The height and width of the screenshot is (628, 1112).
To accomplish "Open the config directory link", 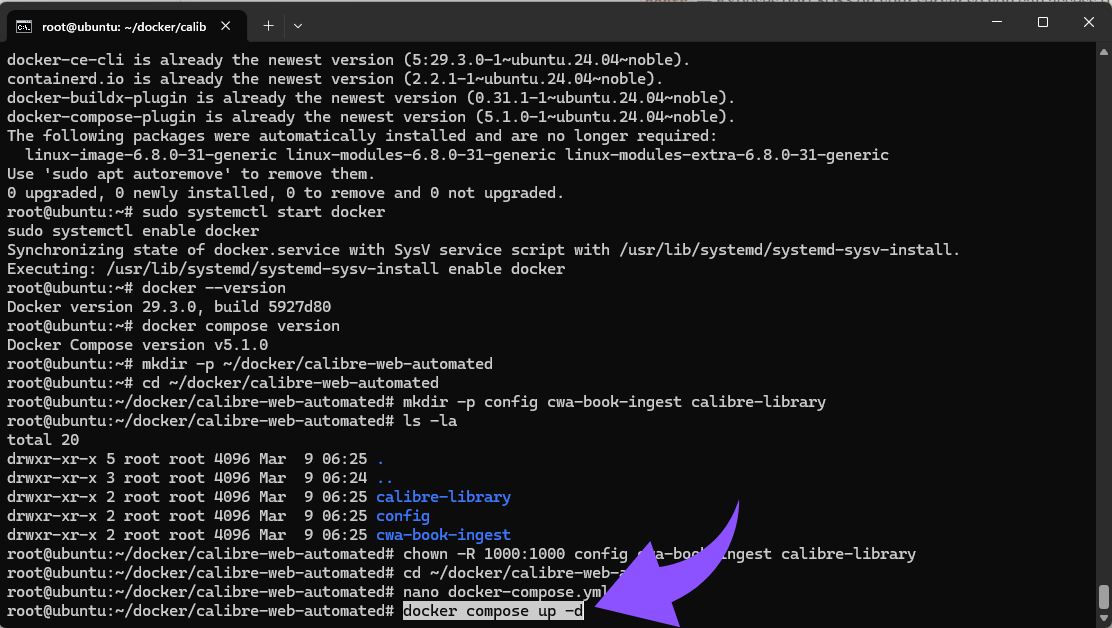I will tap(402, 516).
